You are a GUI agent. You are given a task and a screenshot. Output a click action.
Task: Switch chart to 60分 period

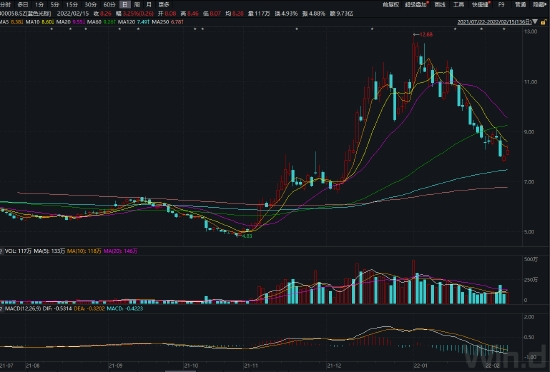(x=109, y=5)
